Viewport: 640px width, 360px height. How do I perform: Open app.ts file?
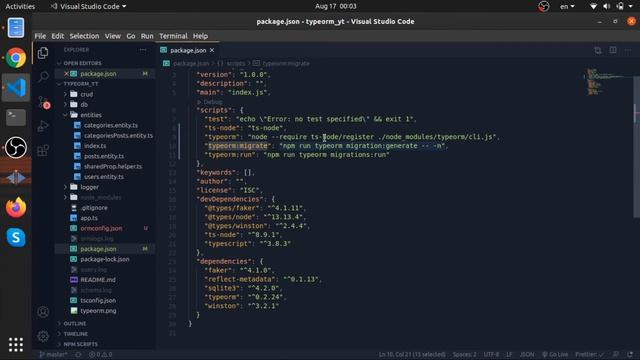pyautogui.click(x=89, y=218)
